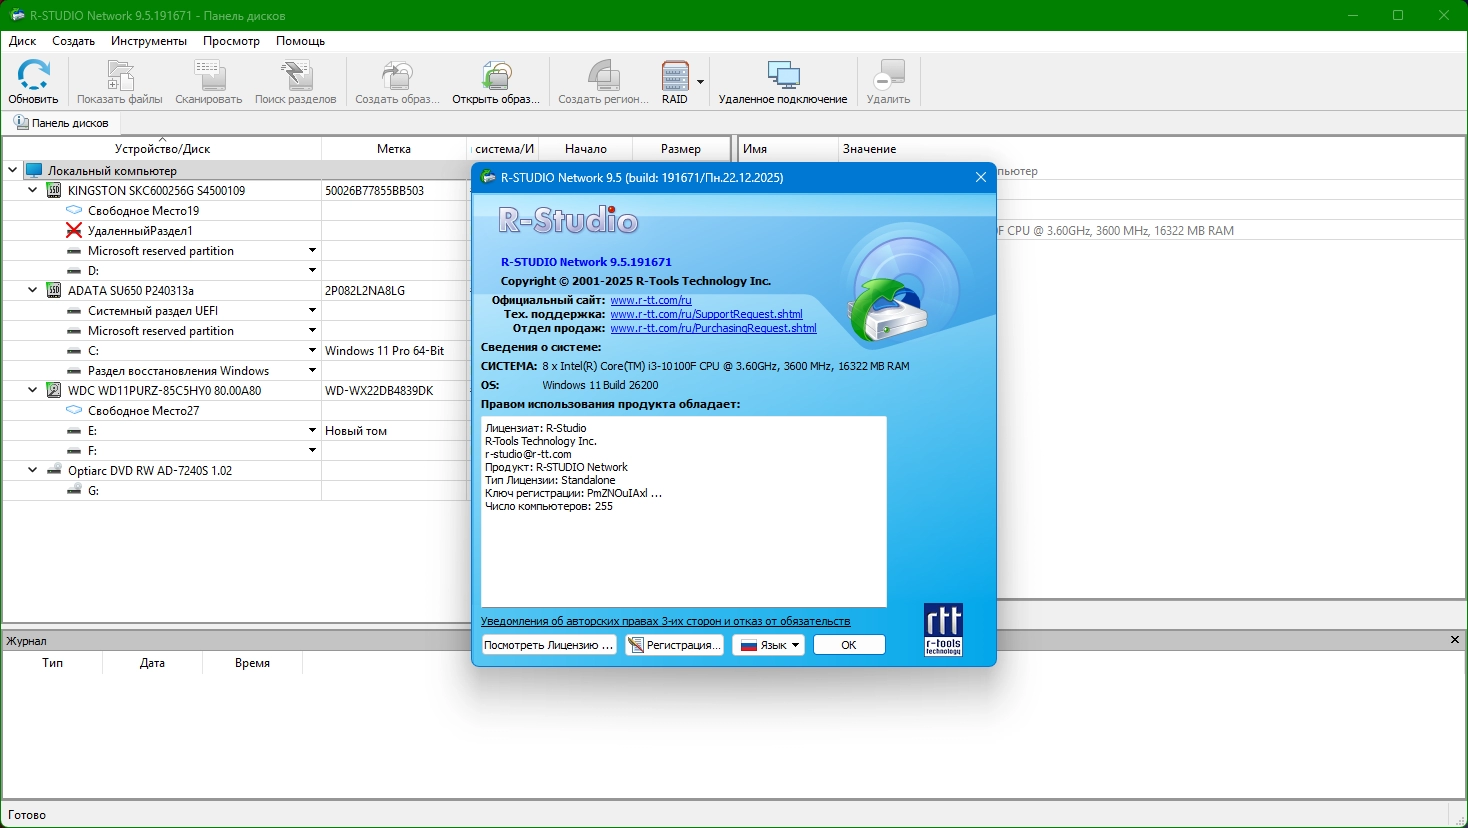Open the www.r-tt.com/ru official site link
The height and width of the screenshot is (828, 1468).
[x=651, y=300]
